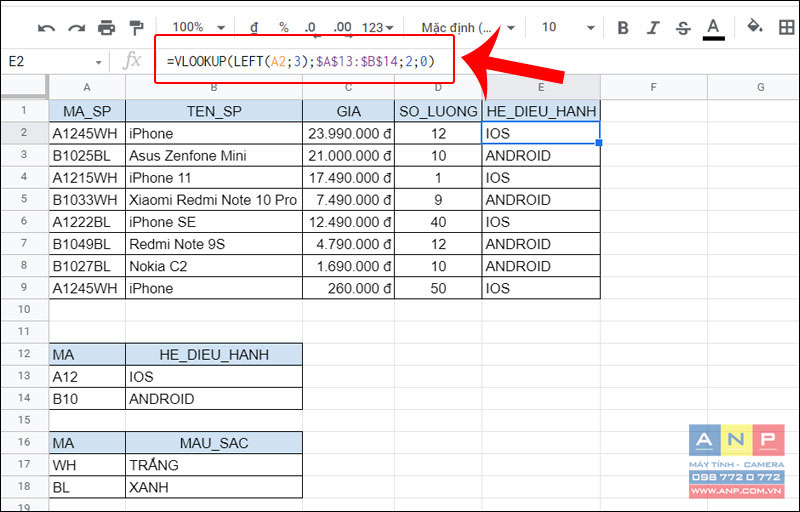Select column F header
This screenshot has height=512, width=800.
pyautogui.click(x=654, y=87)
